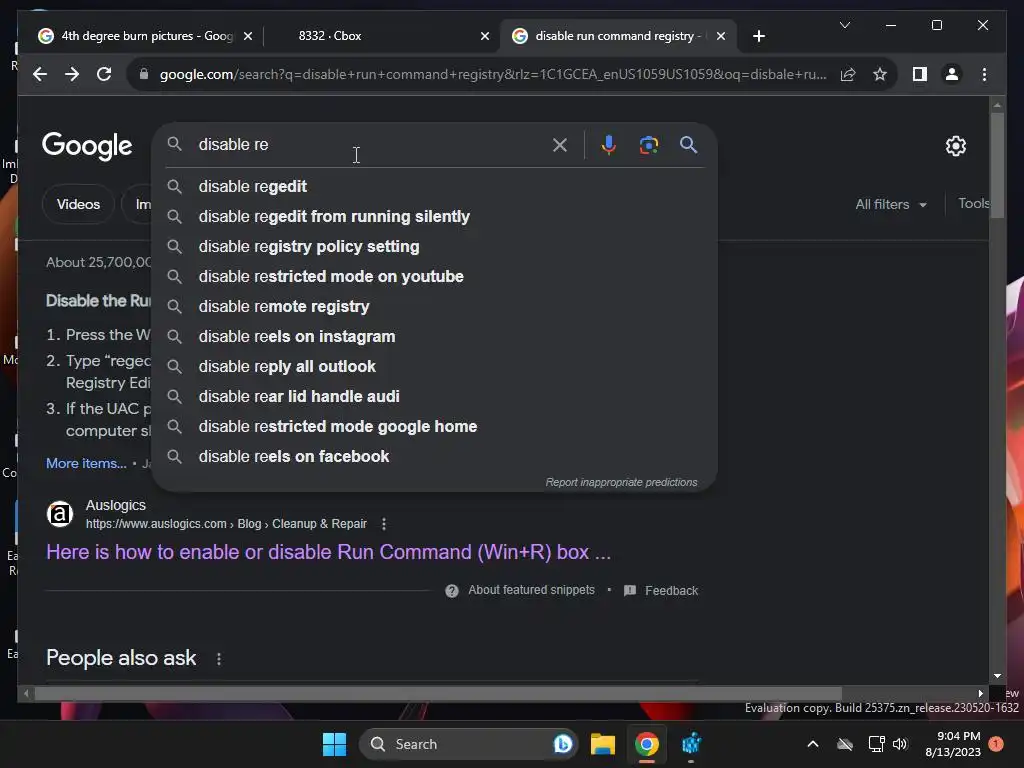Close the '4th degree burn pictures' tab
This screenshot has width=1024, height=768.
pyautogui.click(x=248, y=36)
